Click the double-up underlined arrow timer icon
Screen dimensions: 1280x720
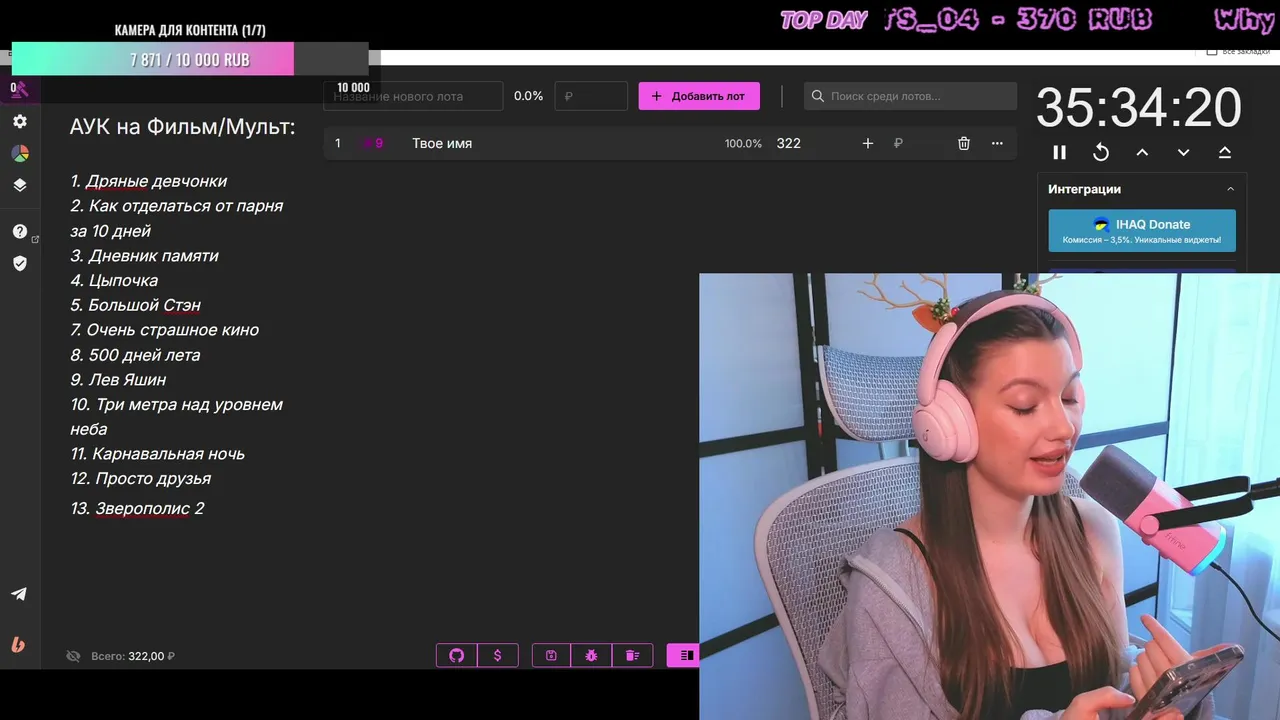[x=1225, y=152]
